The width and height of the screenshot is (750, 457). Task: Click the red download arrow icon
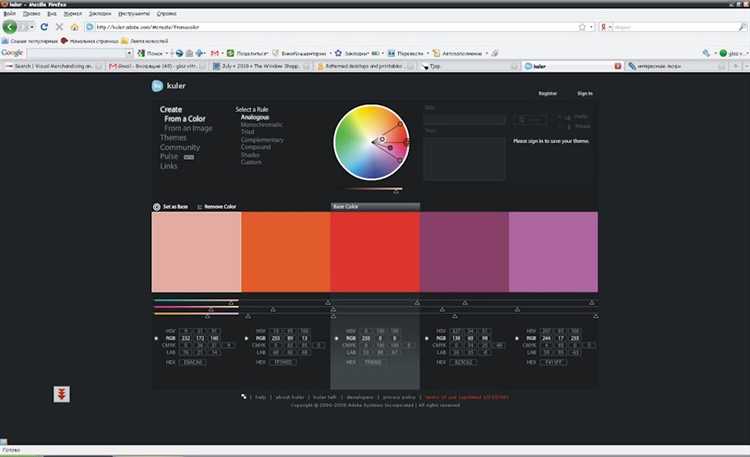coord(62,395)
